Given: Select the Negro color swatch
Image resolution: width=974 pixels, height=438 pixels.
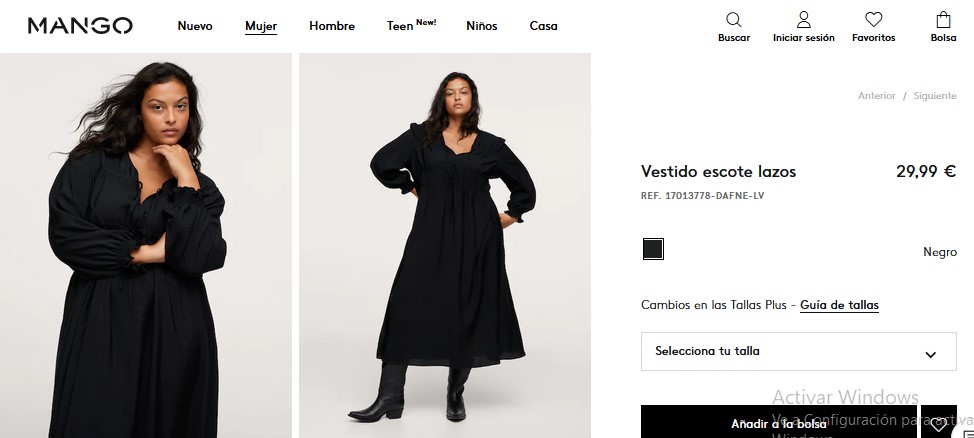Looking at the screenshot, I should [653, 249].
